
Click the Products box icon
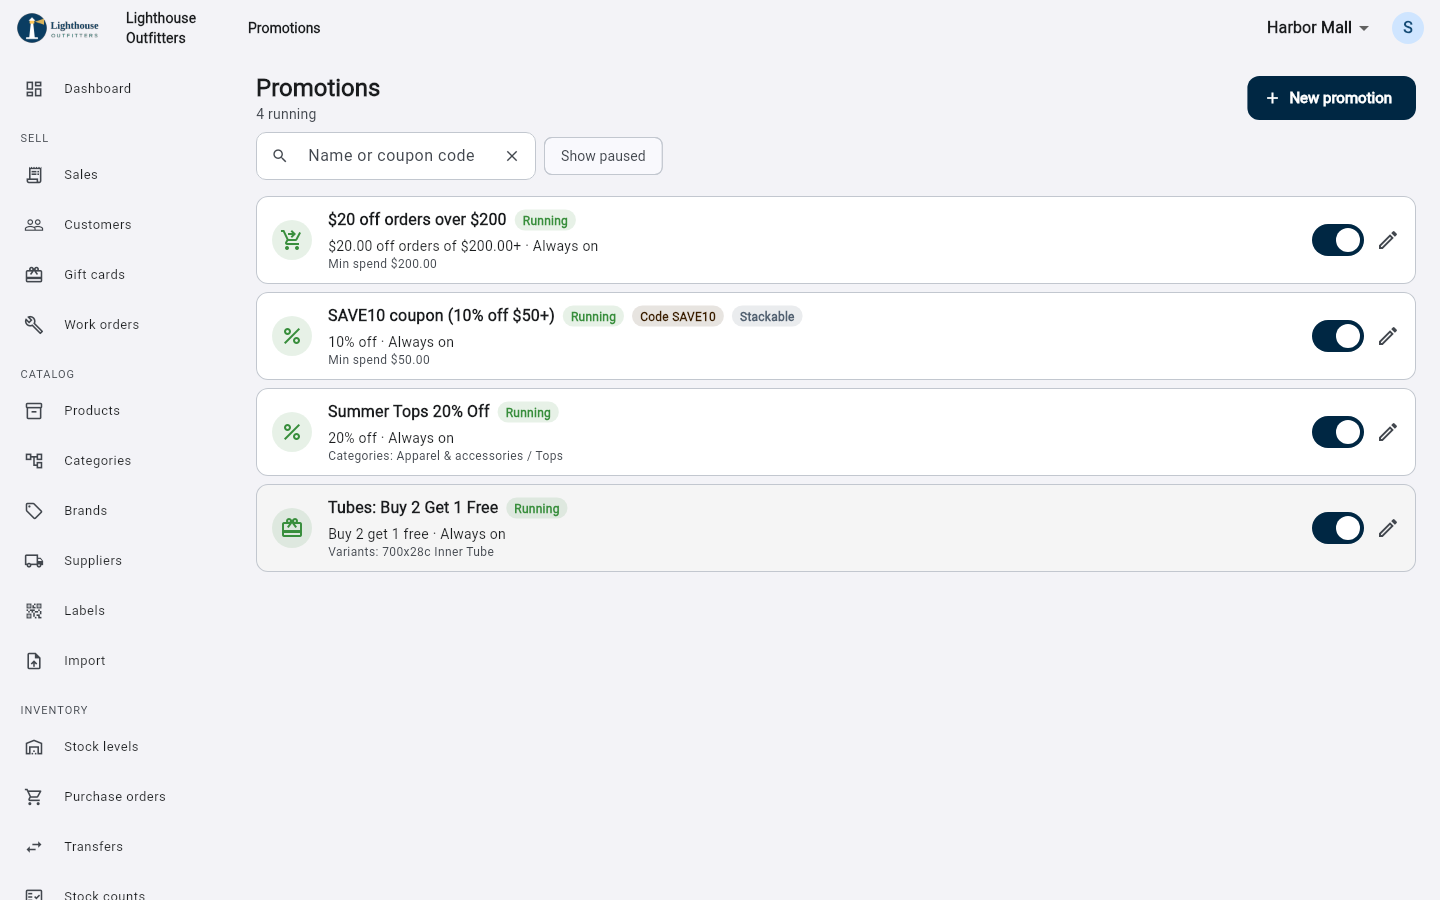click(x=34, y=411)
